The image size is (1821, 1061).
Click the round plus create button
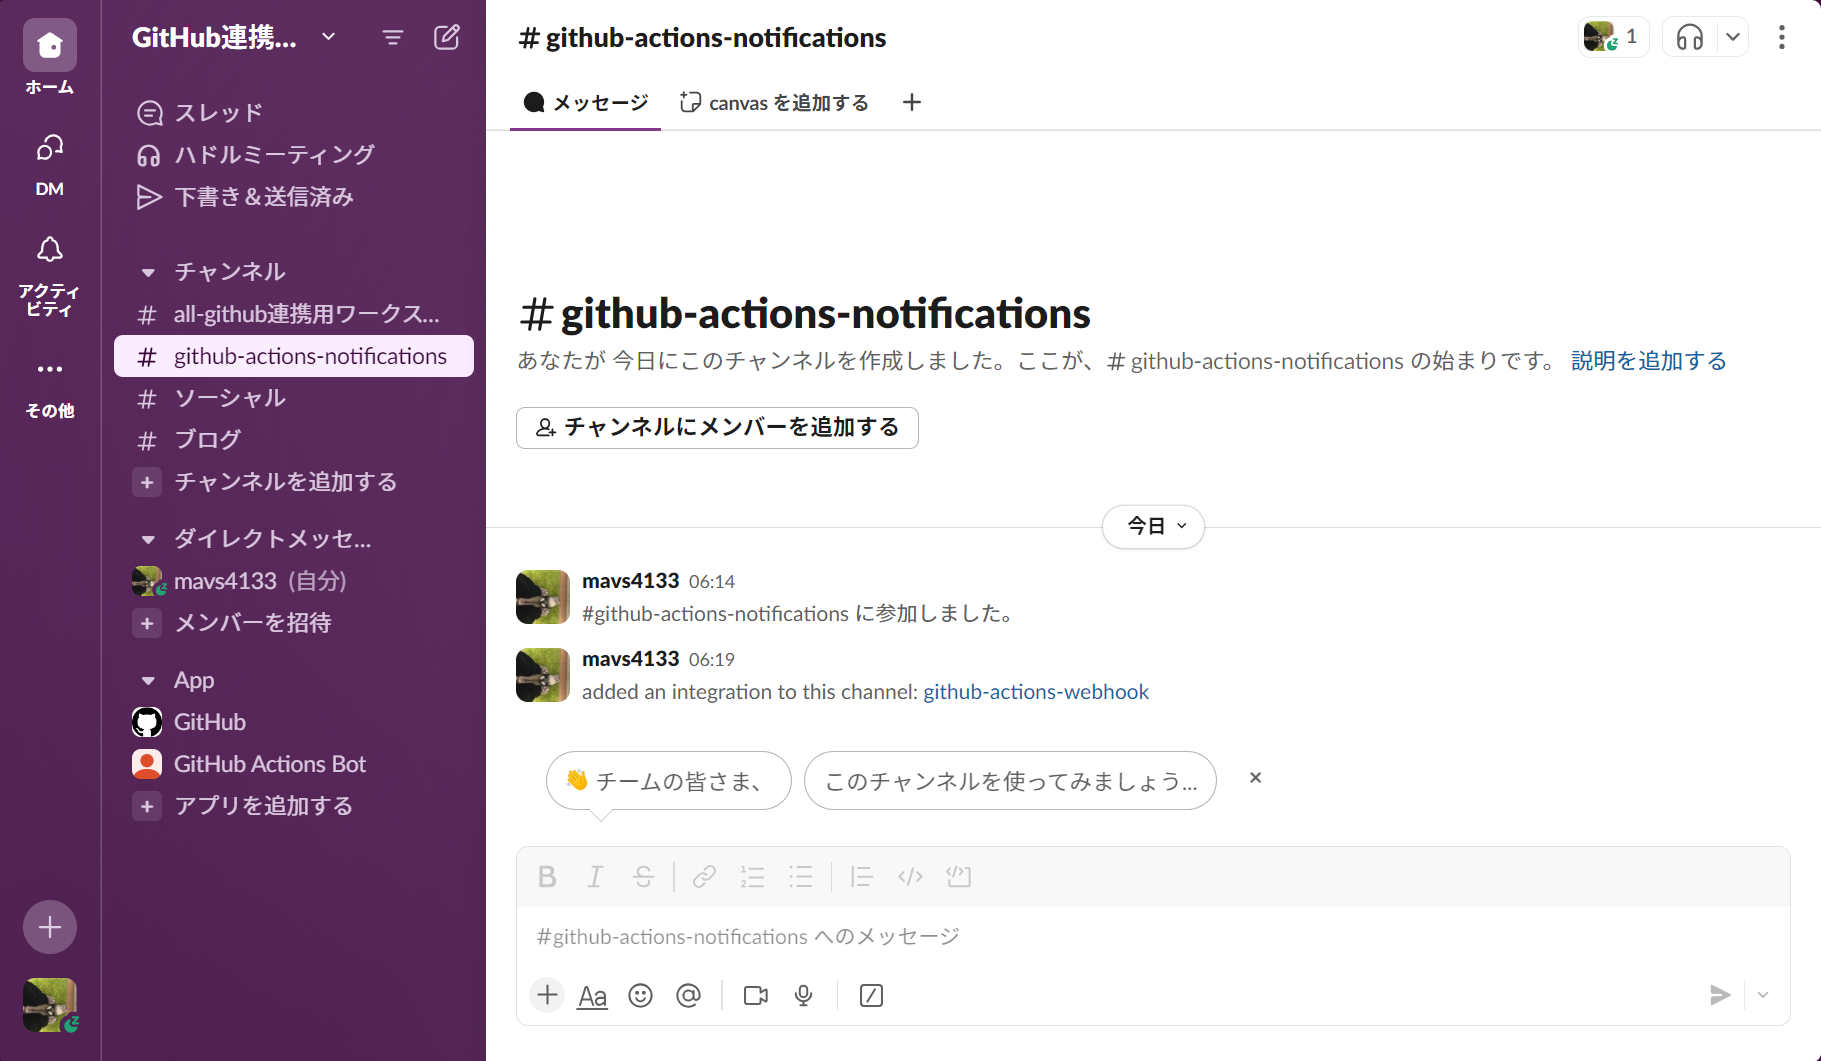pos(50,927)
